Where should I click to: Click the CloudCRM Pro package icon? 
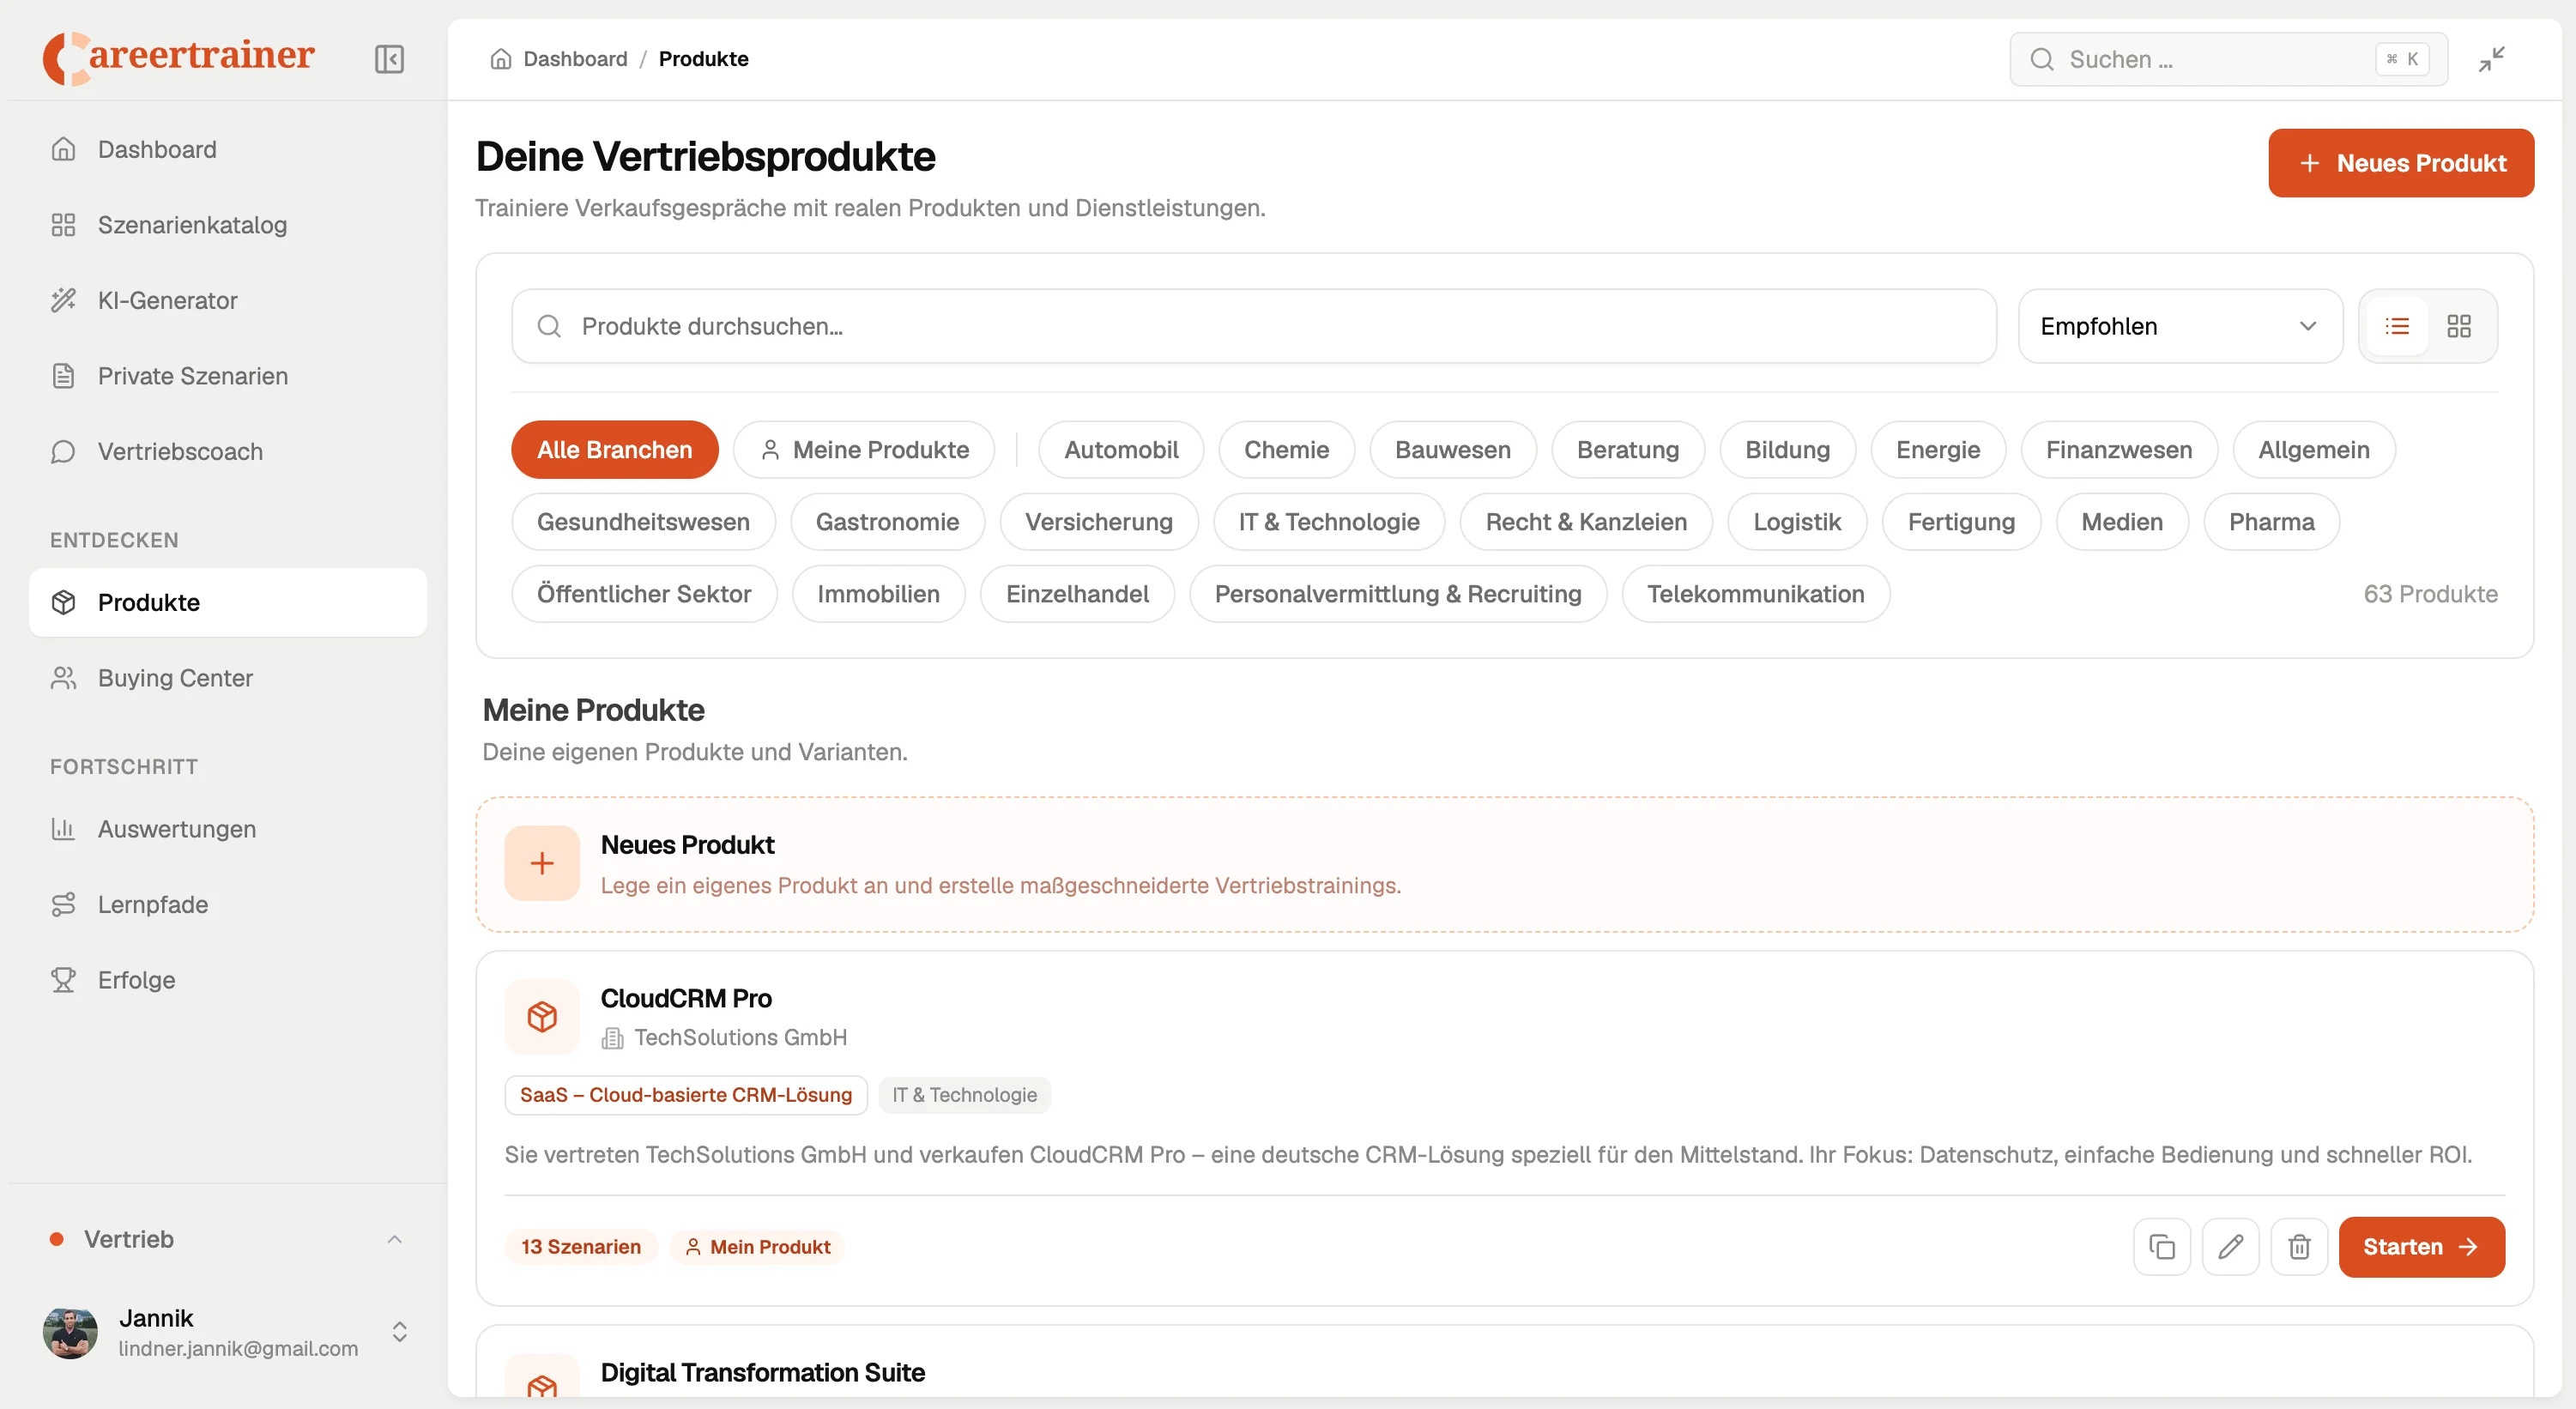click(x=542, y=1017)
